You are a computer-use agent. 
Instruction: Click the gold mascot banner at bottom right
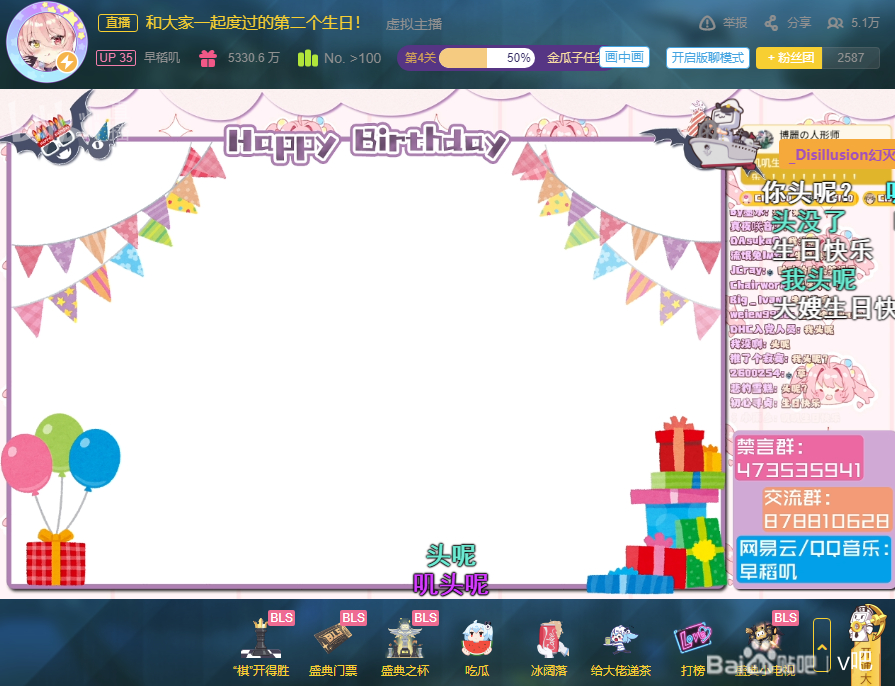tap(865, 645)
